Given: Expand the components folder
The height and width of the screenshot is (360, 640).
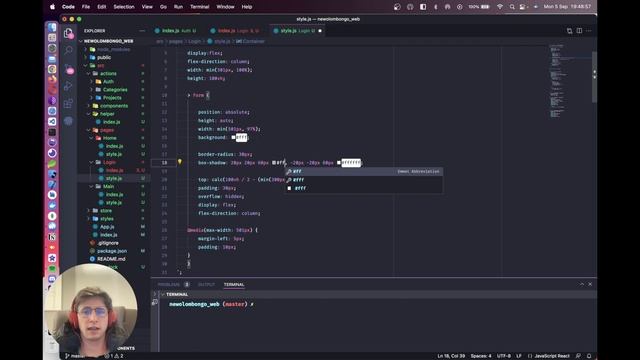Looking at the screenshot, I should [114, 106].
